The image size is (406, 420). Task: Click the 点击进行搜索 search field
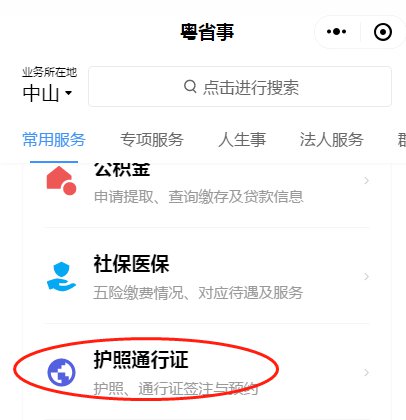pyautogui.click(x=240, y=87)
